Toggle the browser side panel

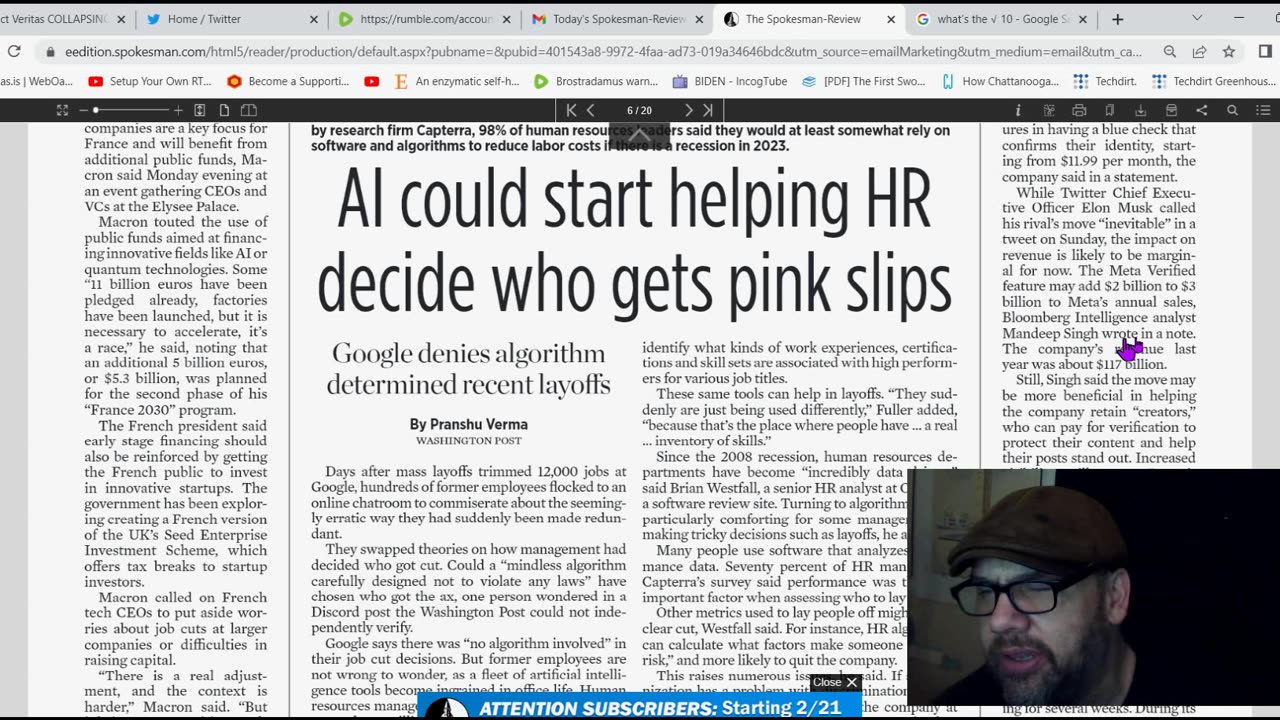tap(1266, 51)
